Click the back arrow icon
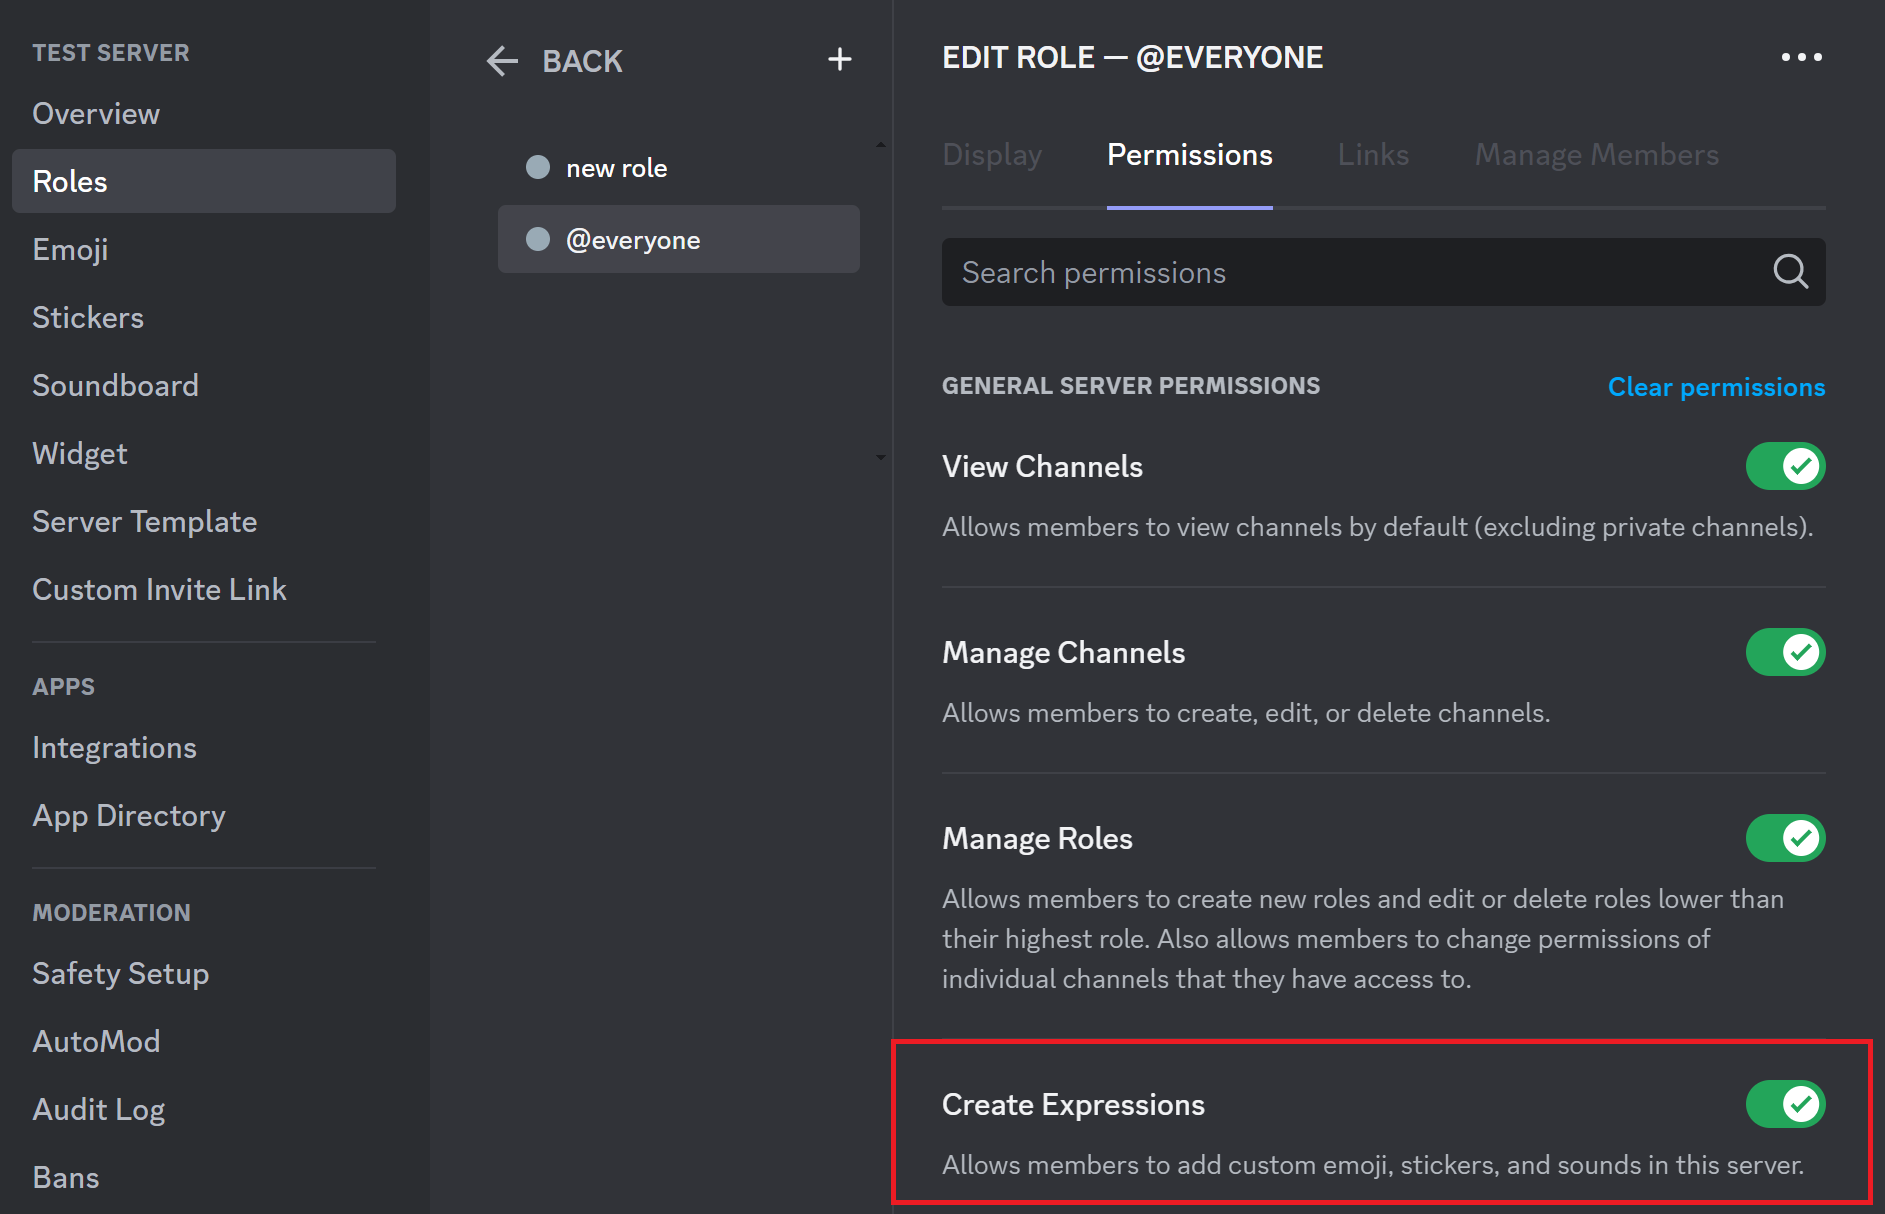 coord(501,60)
